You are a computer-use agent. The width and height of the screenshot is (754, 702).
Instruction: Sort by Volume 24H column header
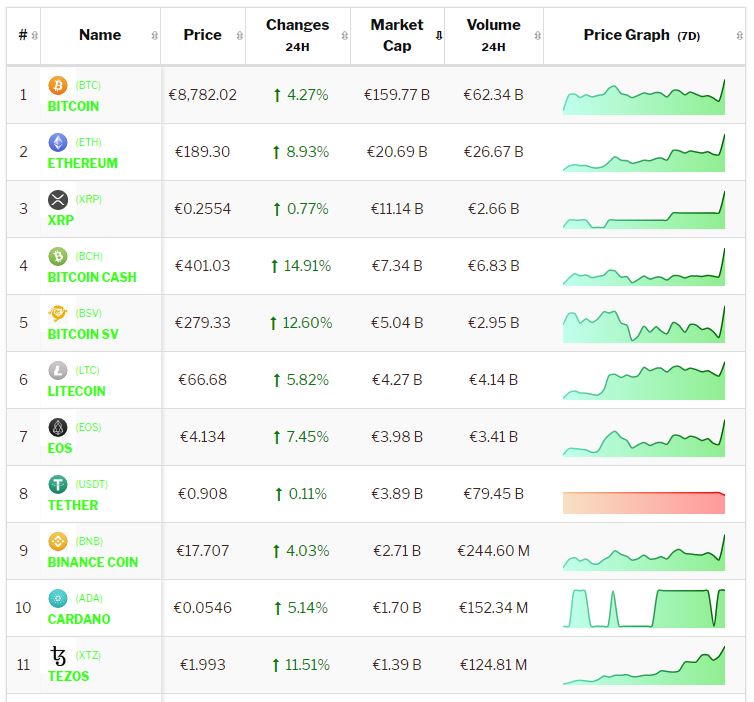pos(493,35)
